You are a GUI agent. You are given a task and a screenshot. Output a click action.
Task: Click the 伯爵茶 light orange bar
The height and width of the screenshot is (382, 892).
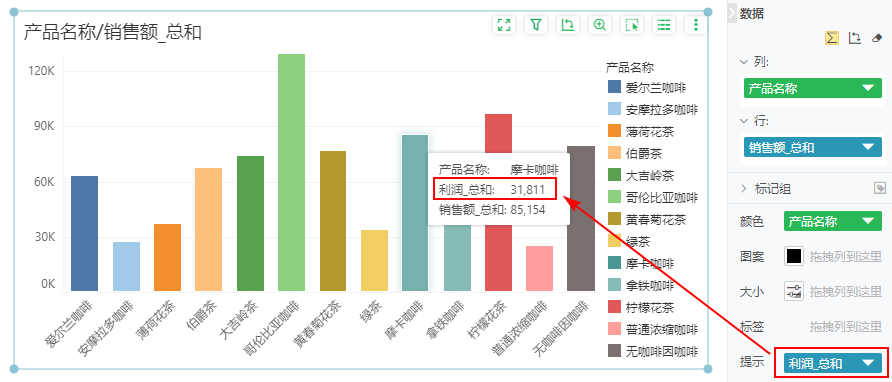pyautogui.click(x=208, y=229)
